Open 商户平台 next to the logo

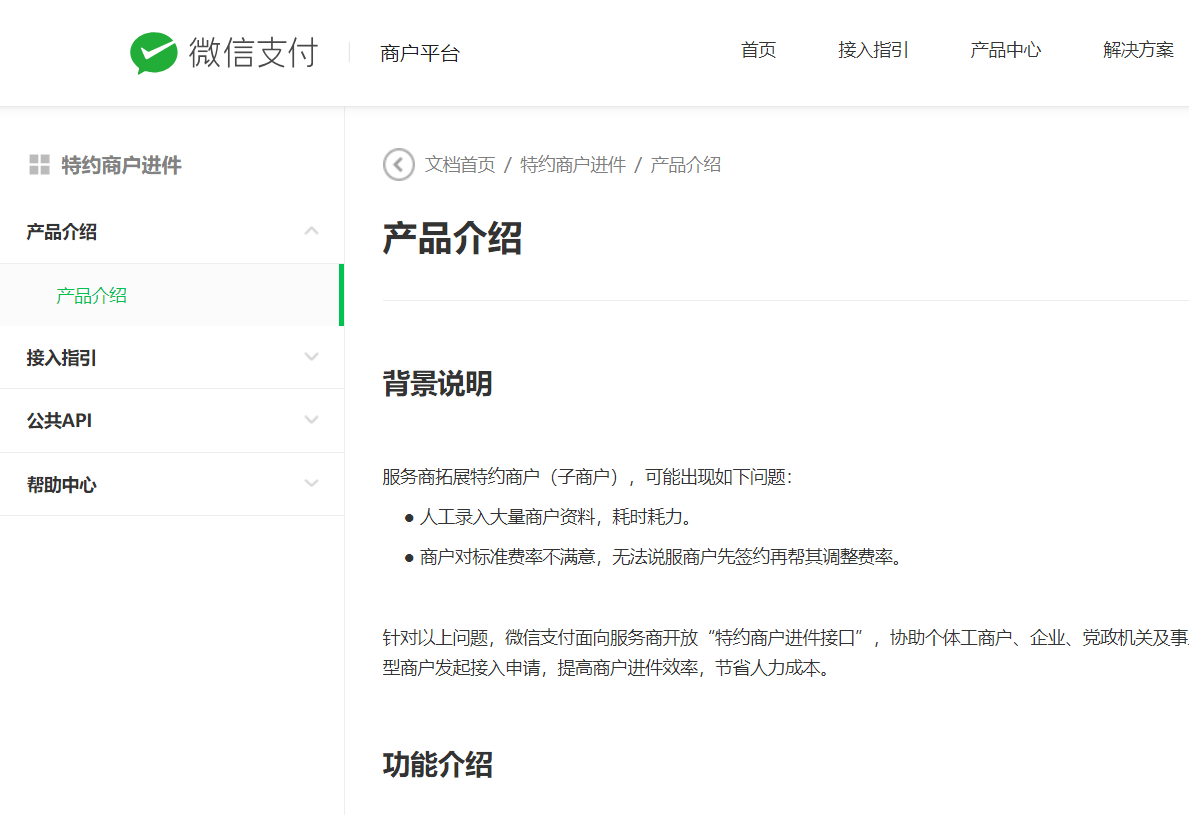(x=420, y=52)
